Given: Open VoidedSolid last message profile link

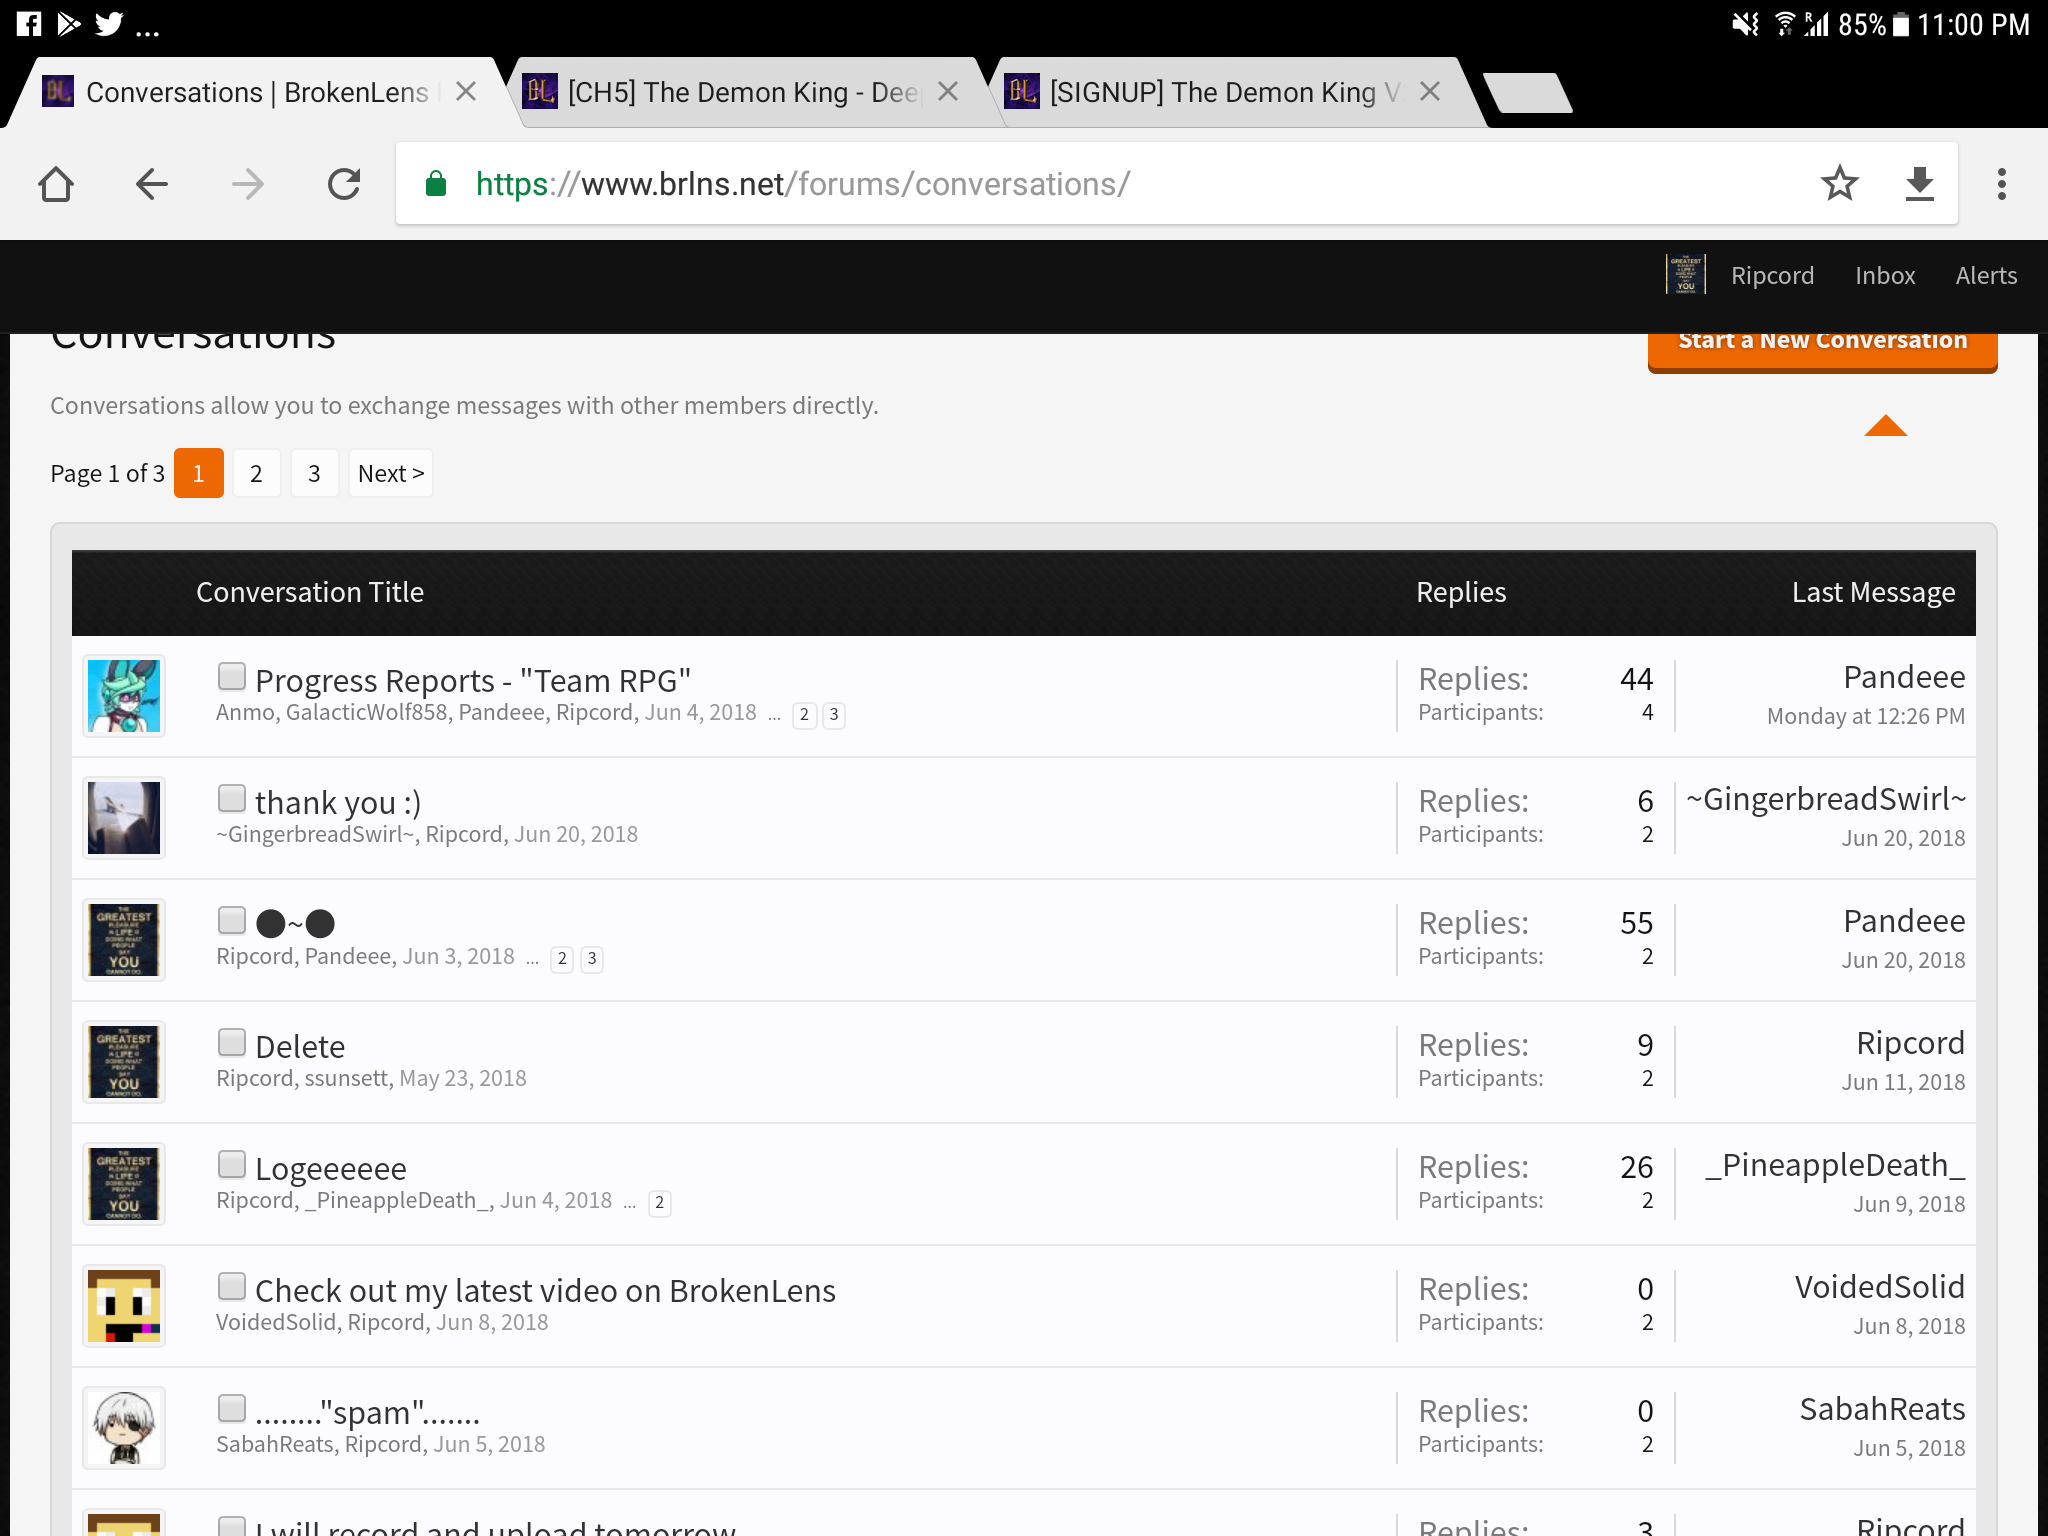Looking at the screenshot, I should [x=1880, y=1287].
